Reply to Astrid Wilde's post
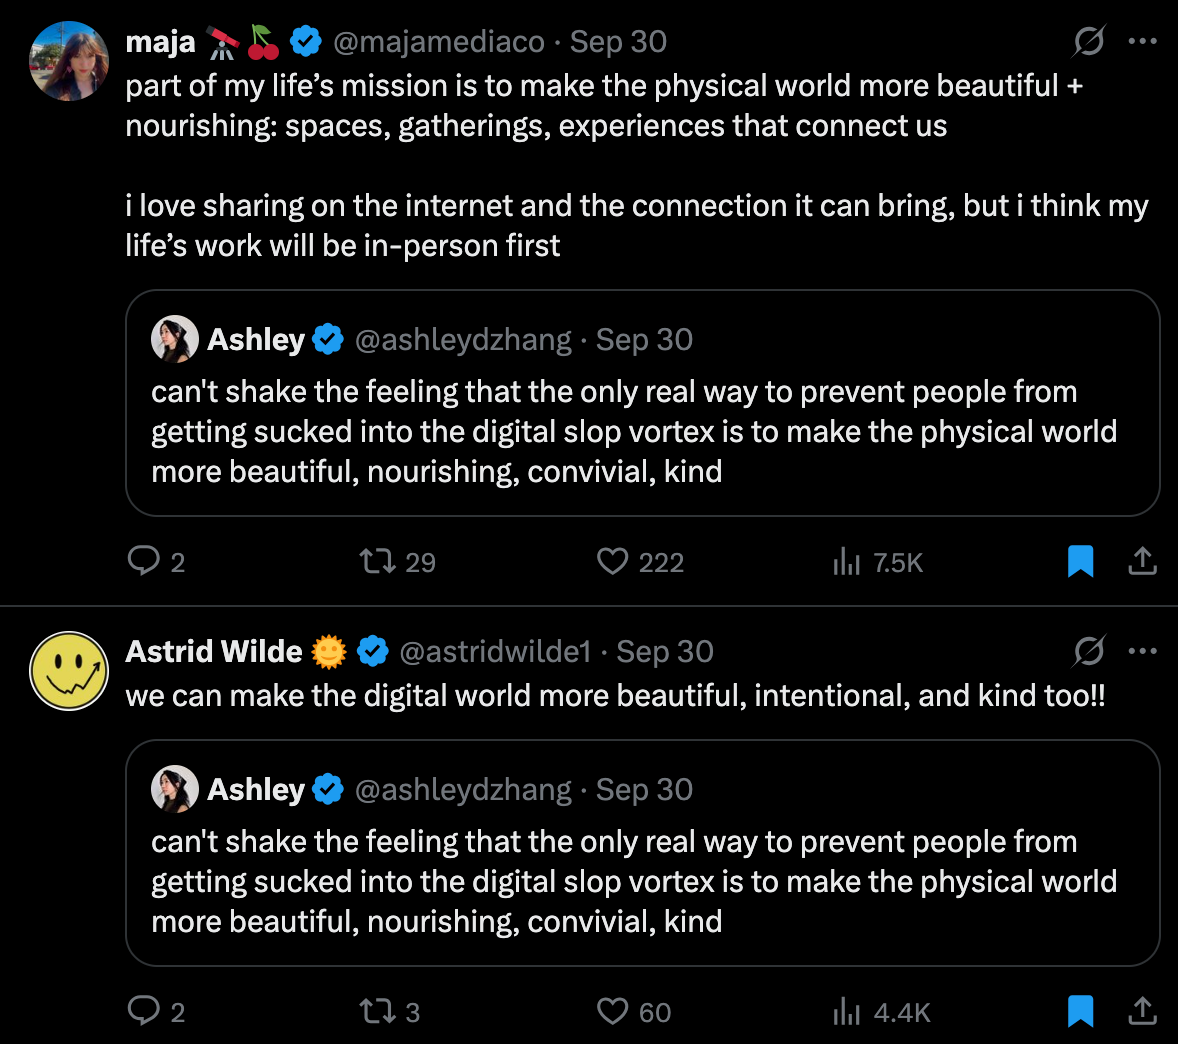This screenshot has width=1178, height=1044. [145, 1011]
